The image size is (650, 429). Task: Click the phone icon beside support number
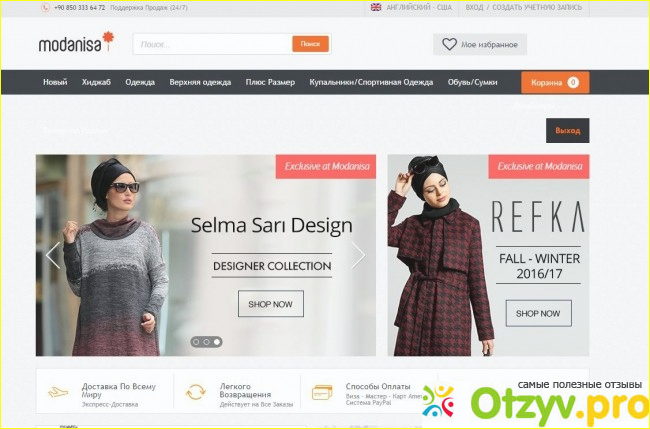[x=45, y=8]
